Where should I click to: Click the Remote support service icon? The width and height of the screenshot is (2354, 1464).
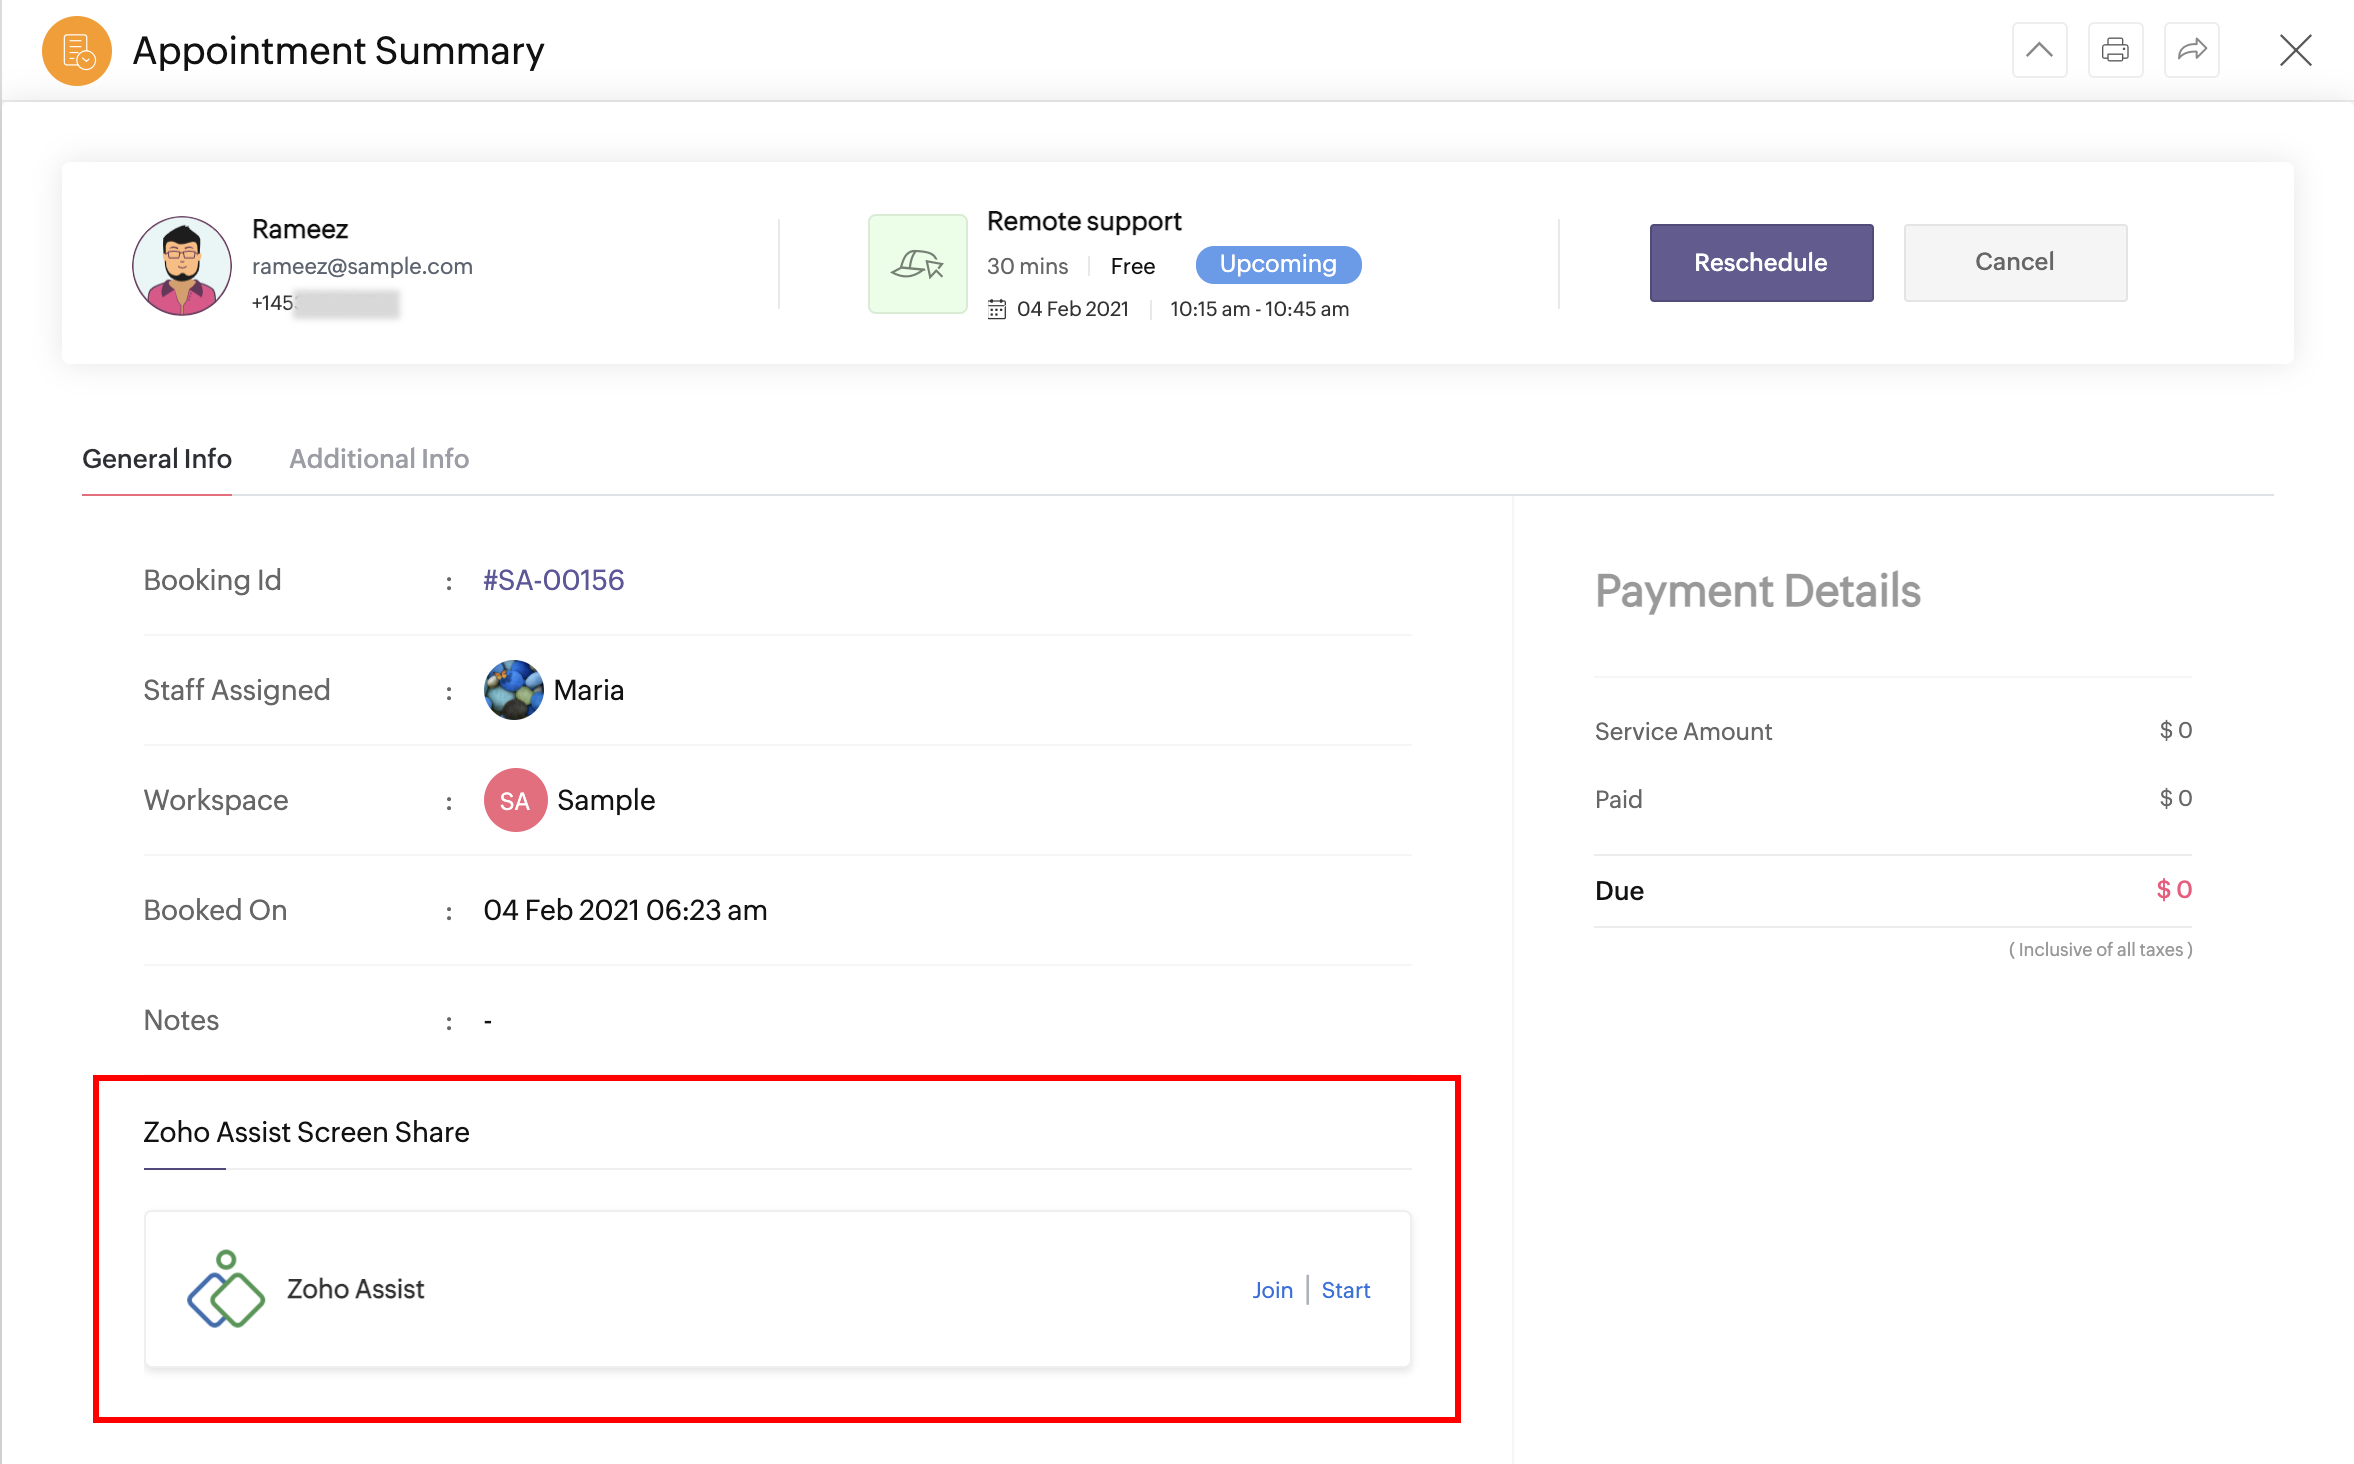[916, 263]
